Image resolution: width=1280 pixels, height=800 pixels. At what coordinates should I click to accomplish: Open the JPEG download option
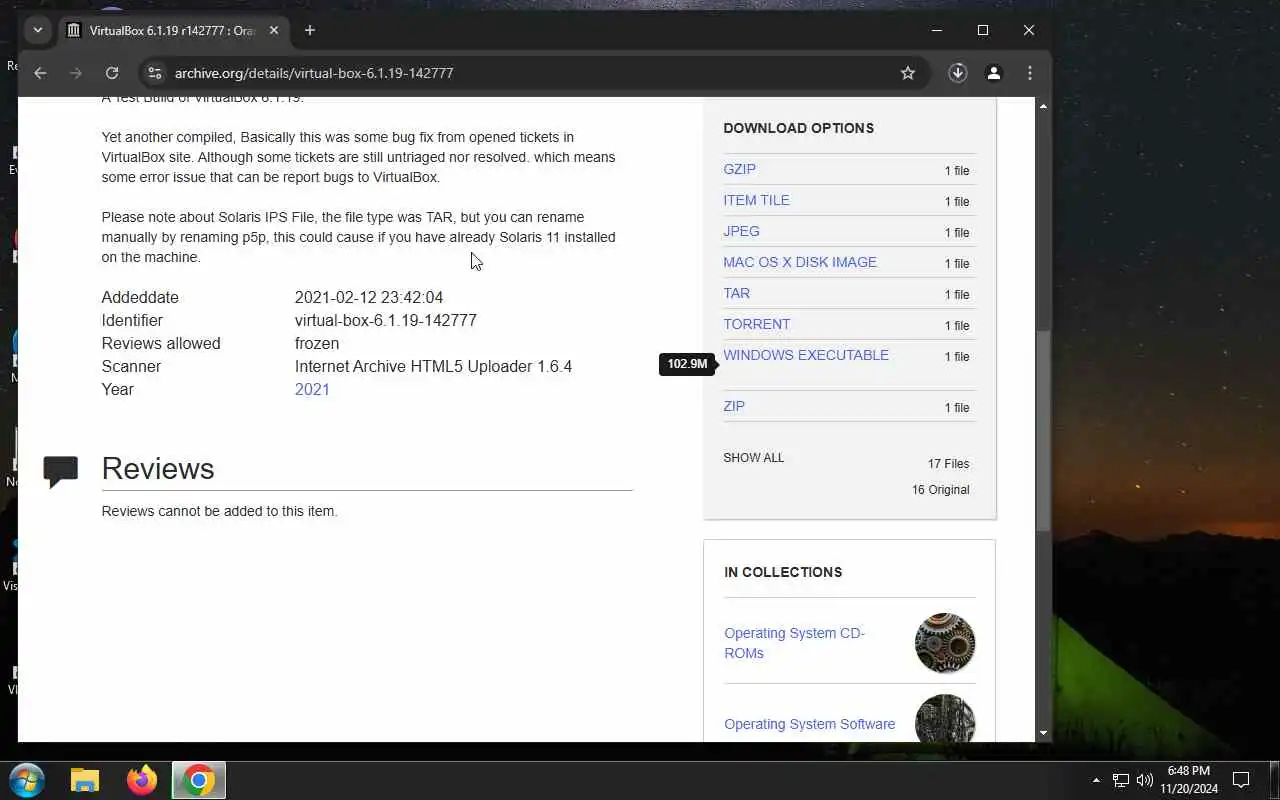(742, 231)
